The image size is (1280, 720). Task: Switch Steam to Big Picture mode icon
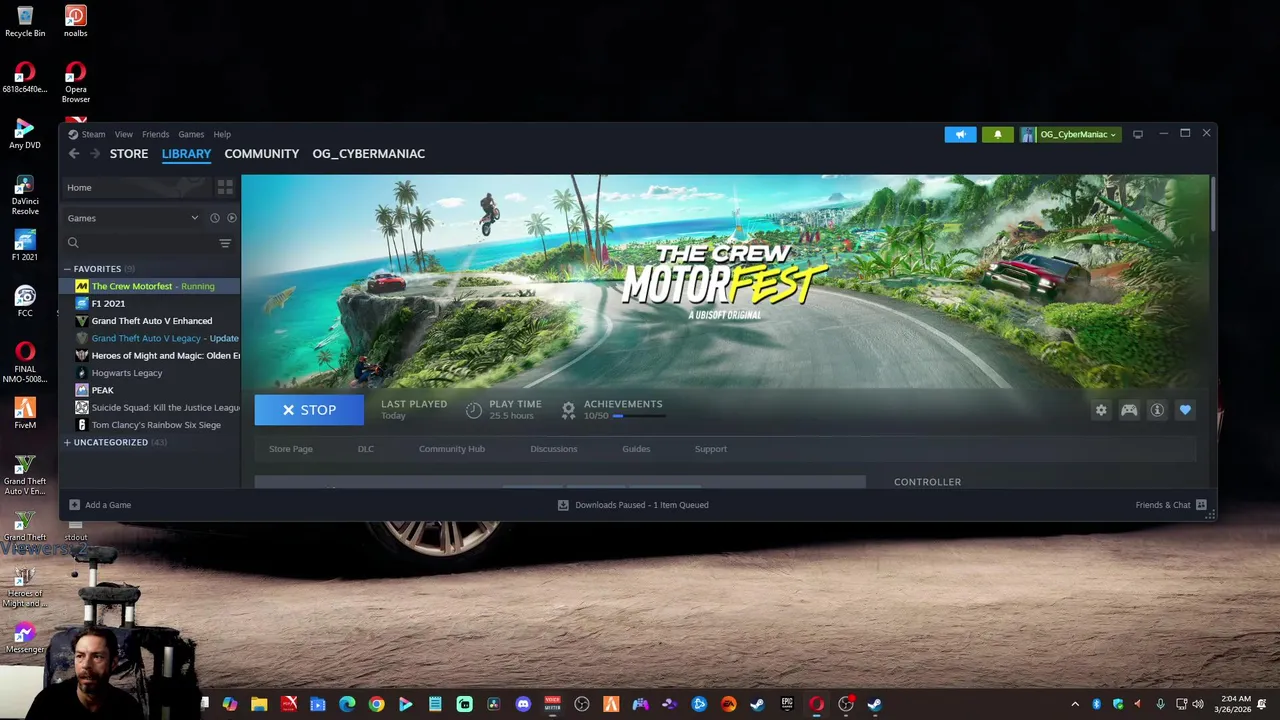pyautogui.click(x=1138, y=134)
